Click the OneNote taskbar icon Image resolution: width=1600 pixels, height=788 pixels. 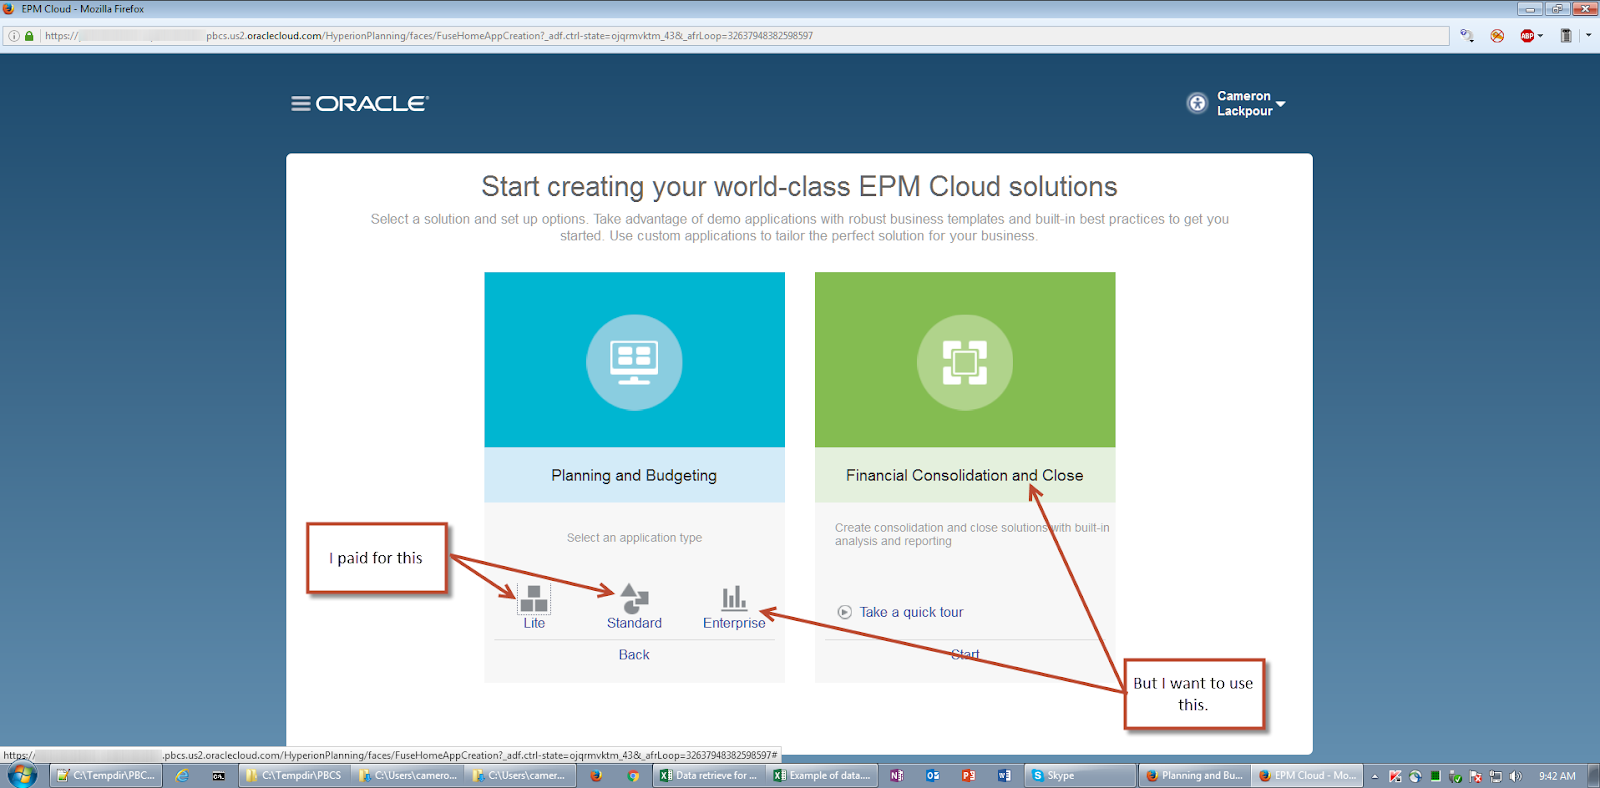pyautogui.click(x=897, y=775)
